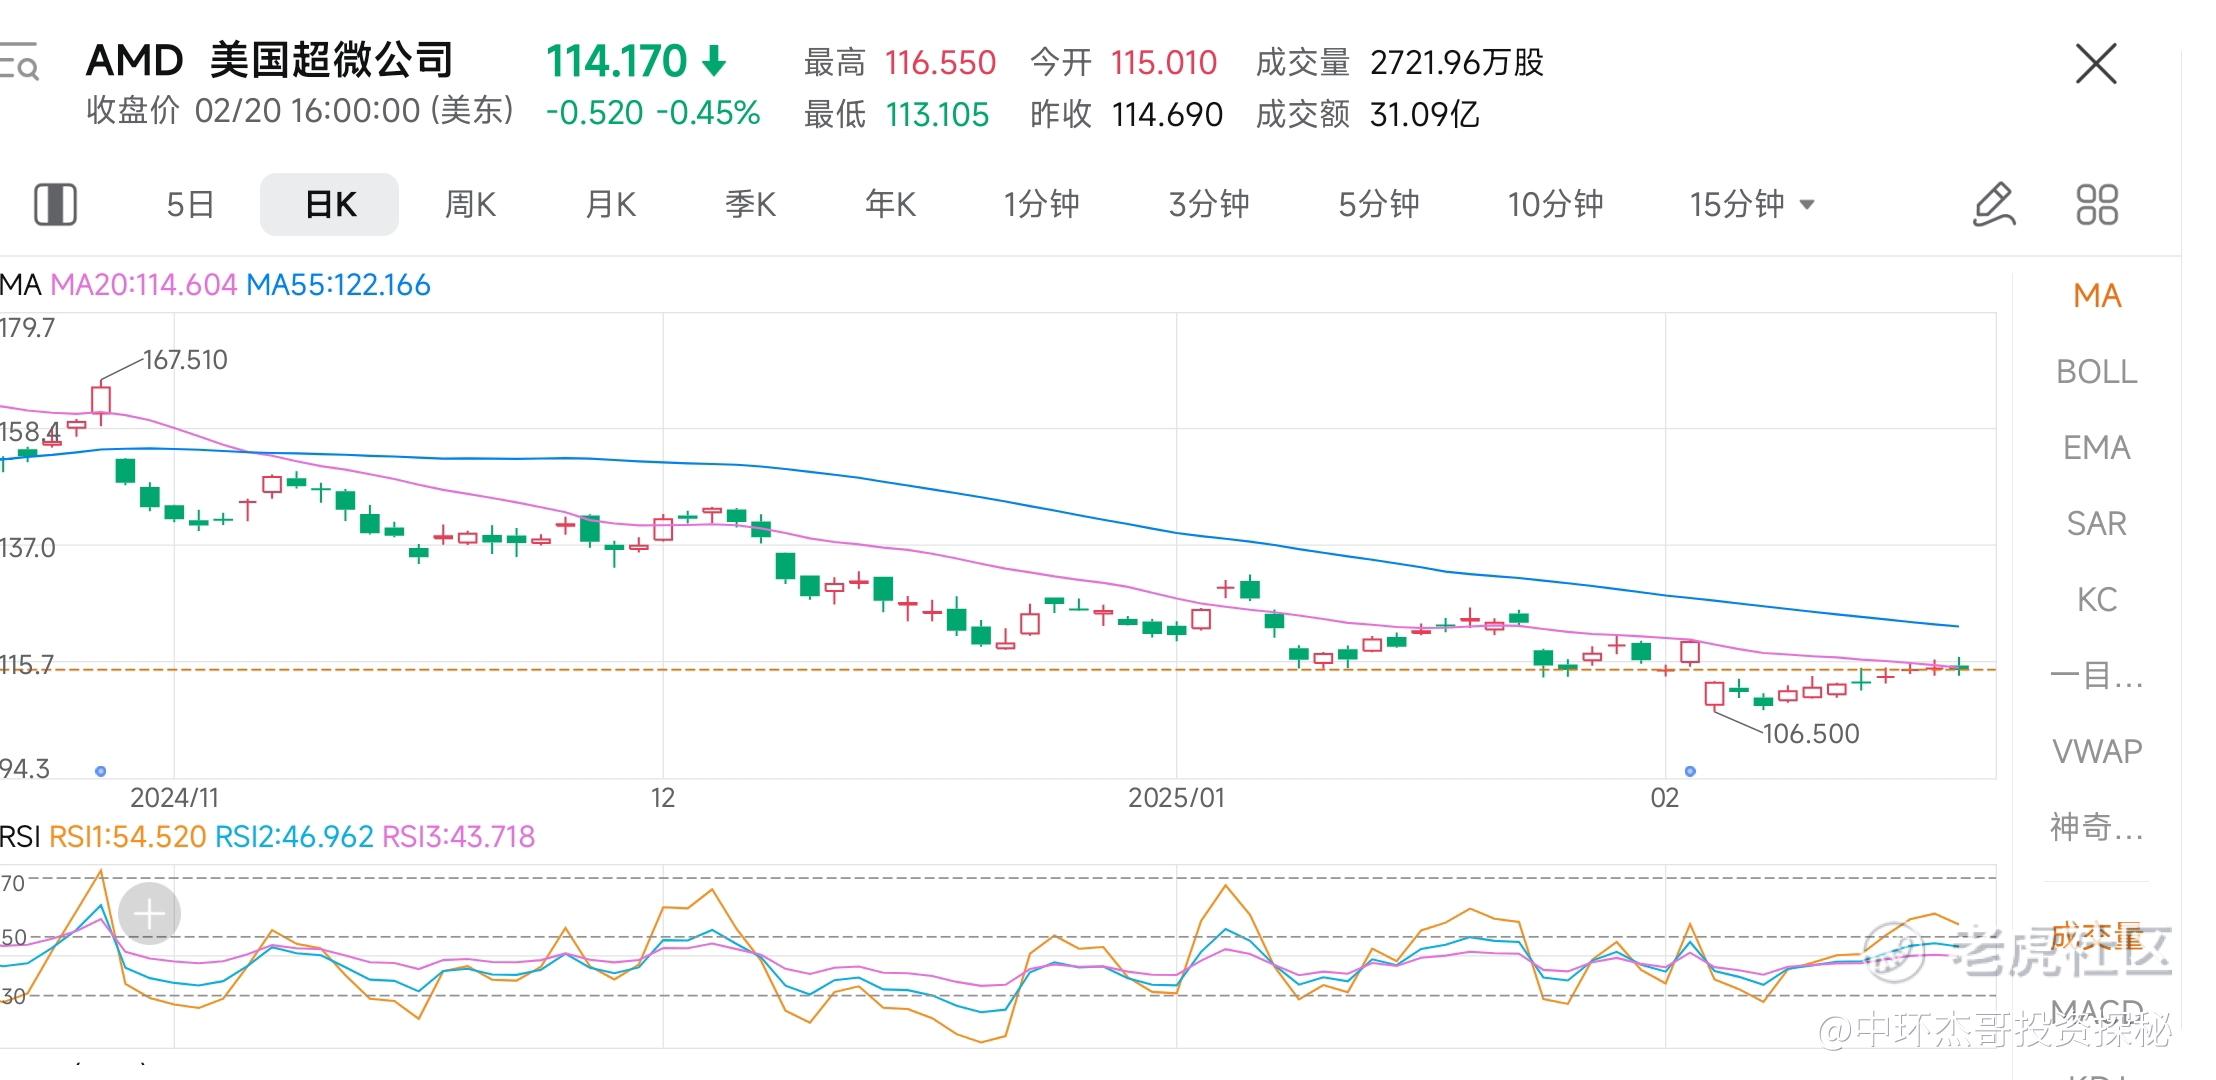Select the 10分钟 interval
Image resolution: width=2216 pixels, height=1080 pixels.
(1555, 205)
